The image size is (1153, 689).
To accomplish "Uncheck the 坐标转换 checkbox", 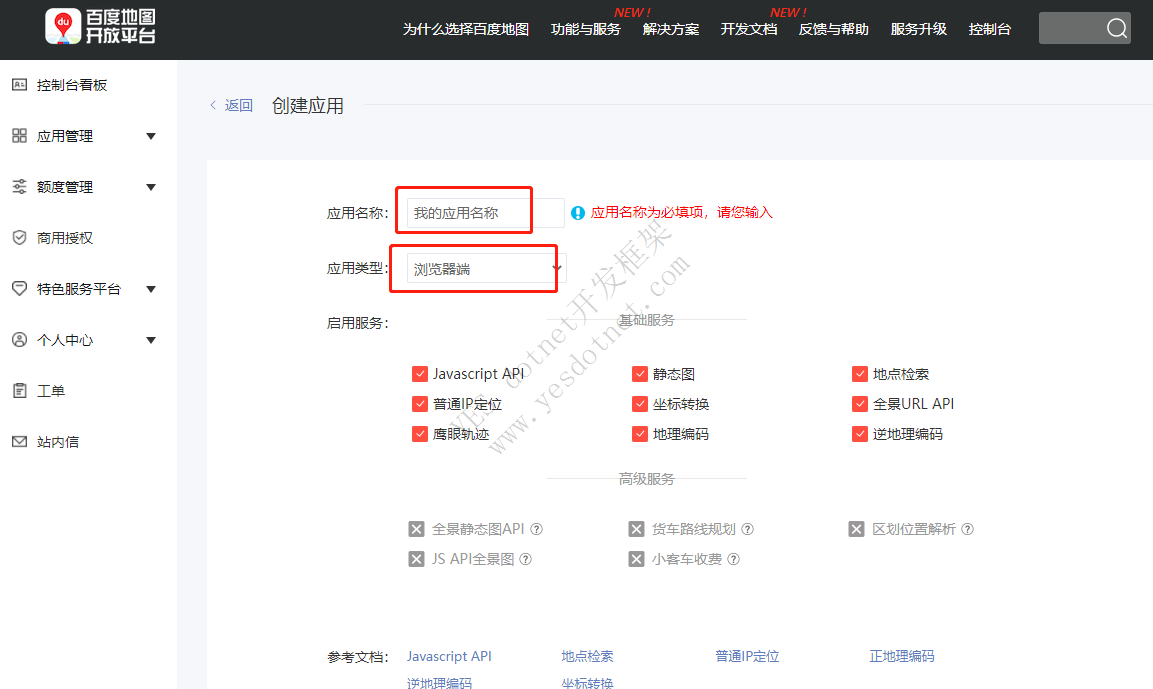I will [x=640, y=404].
